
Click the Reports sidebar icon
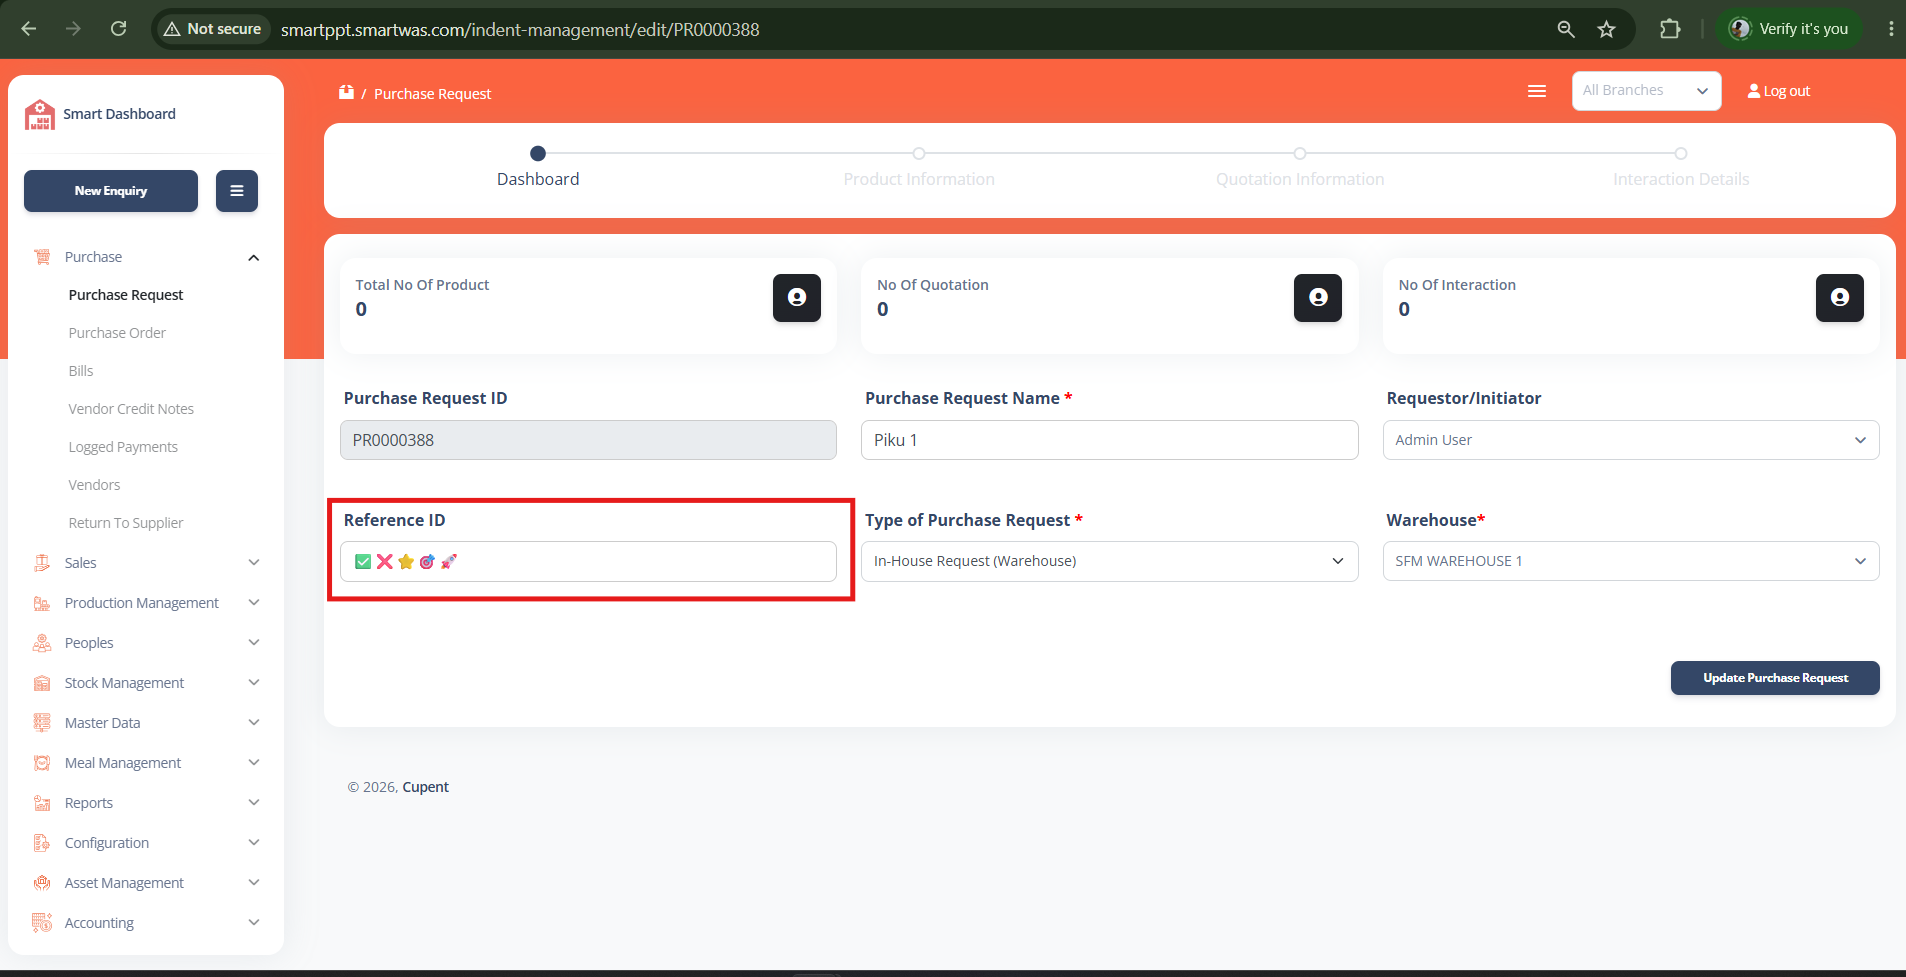[42, 803]
